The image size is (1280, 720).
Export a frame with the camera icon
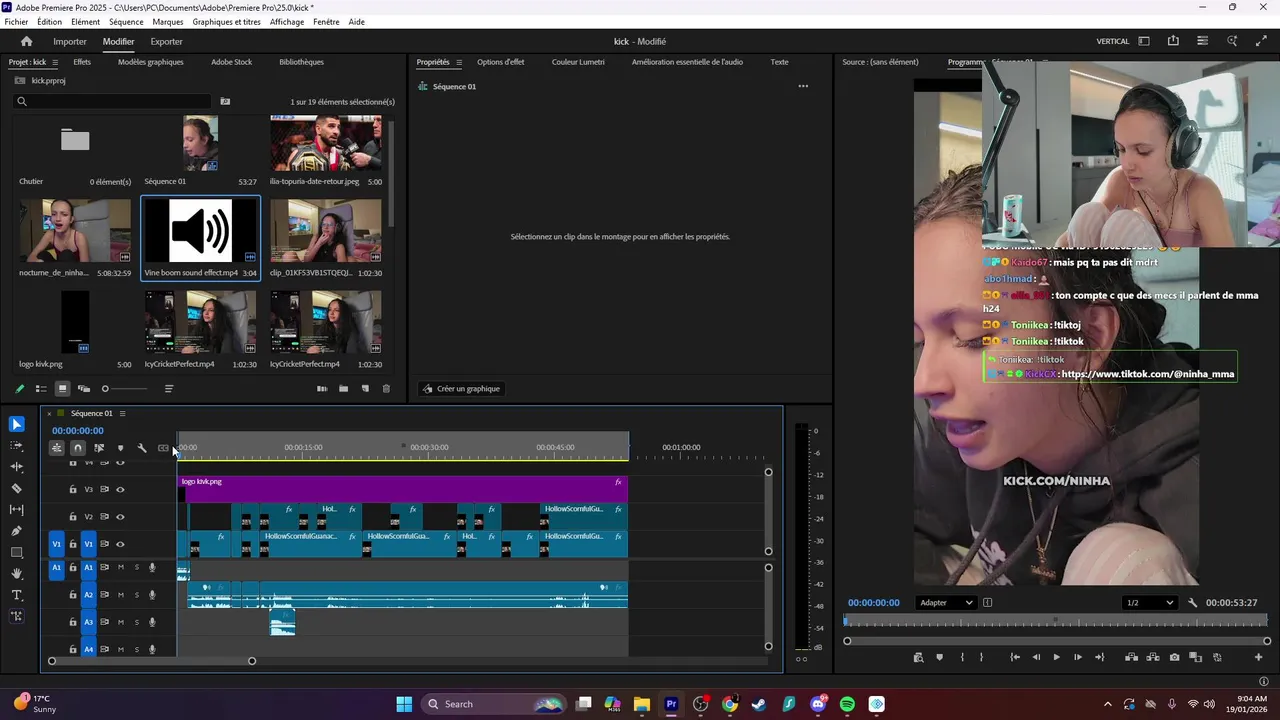tap(1174, 657)
